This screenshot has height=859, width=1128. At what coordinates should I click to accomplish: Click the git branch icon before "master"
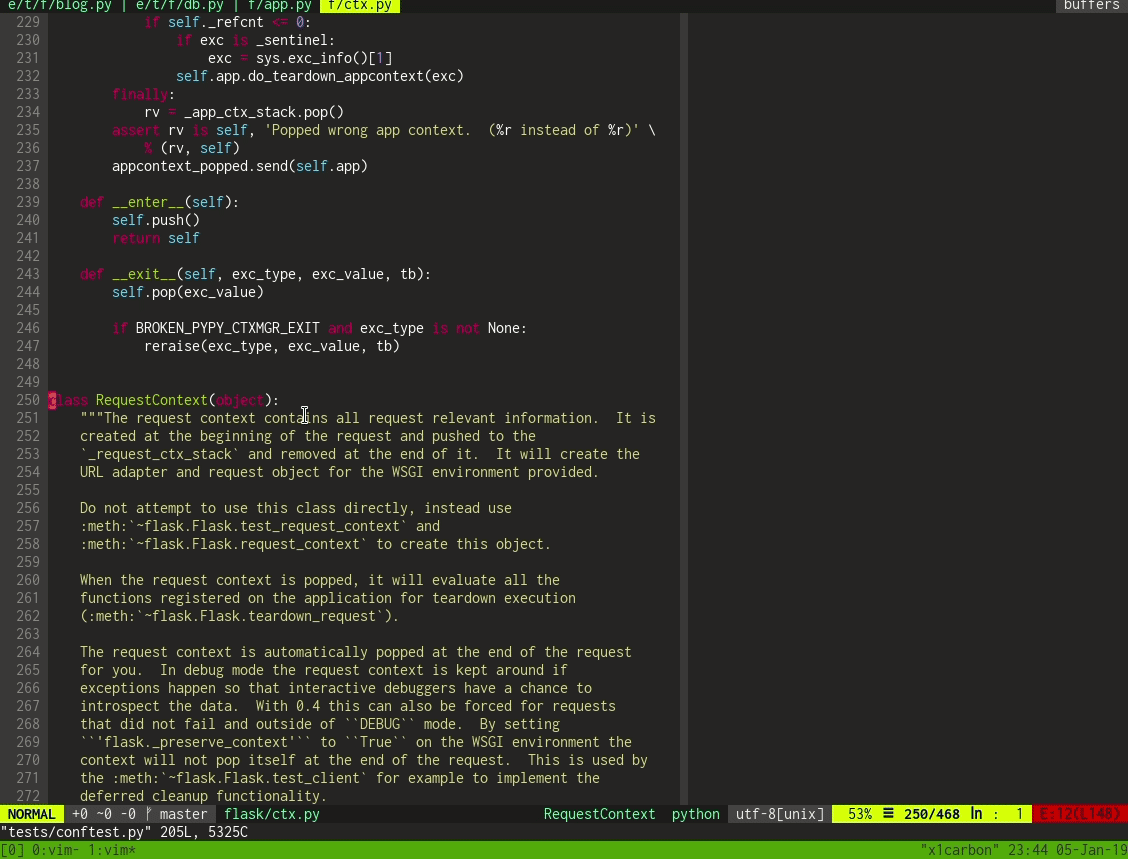pos(146,814)
